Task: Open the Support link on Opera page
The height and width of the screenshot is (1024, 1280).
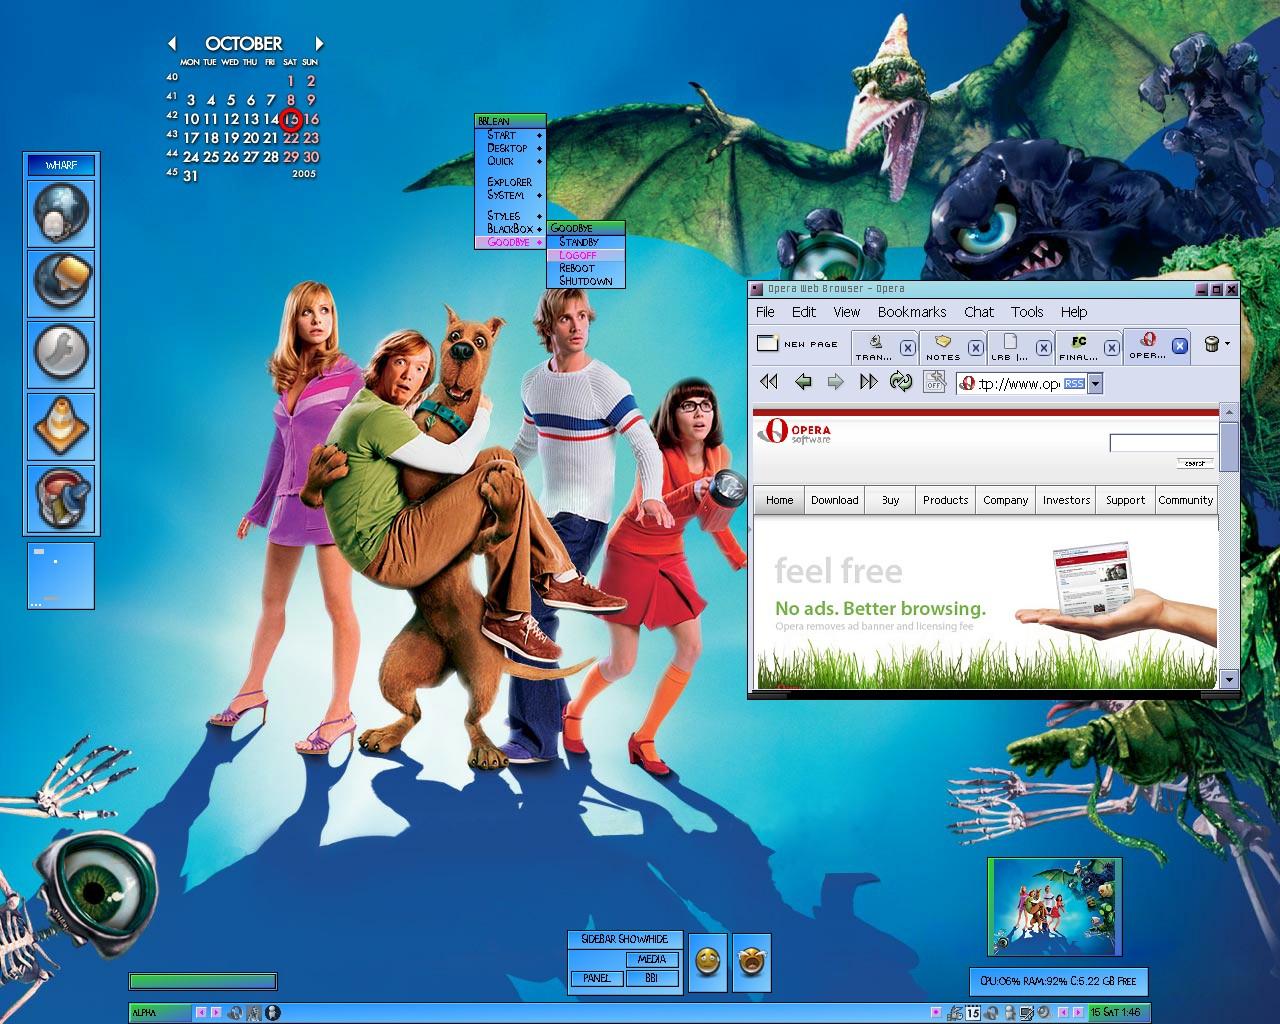Action: [x=1125, y=500]
